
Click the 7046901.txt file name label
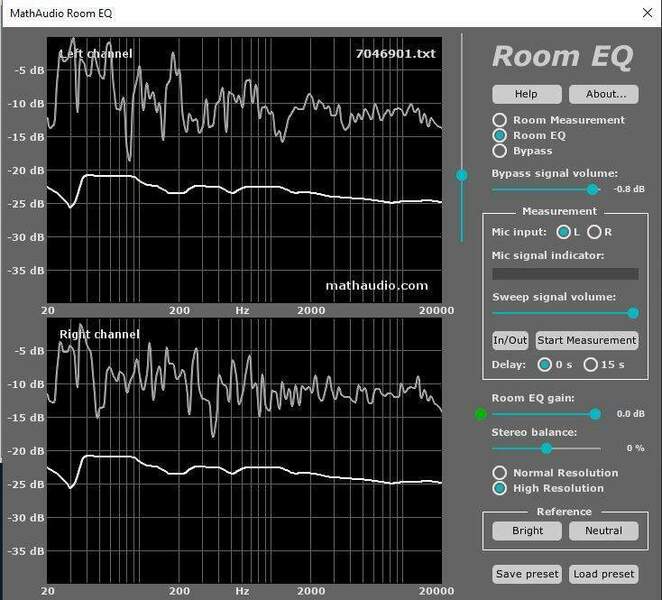pyautogui.click(x=395, y=54)
